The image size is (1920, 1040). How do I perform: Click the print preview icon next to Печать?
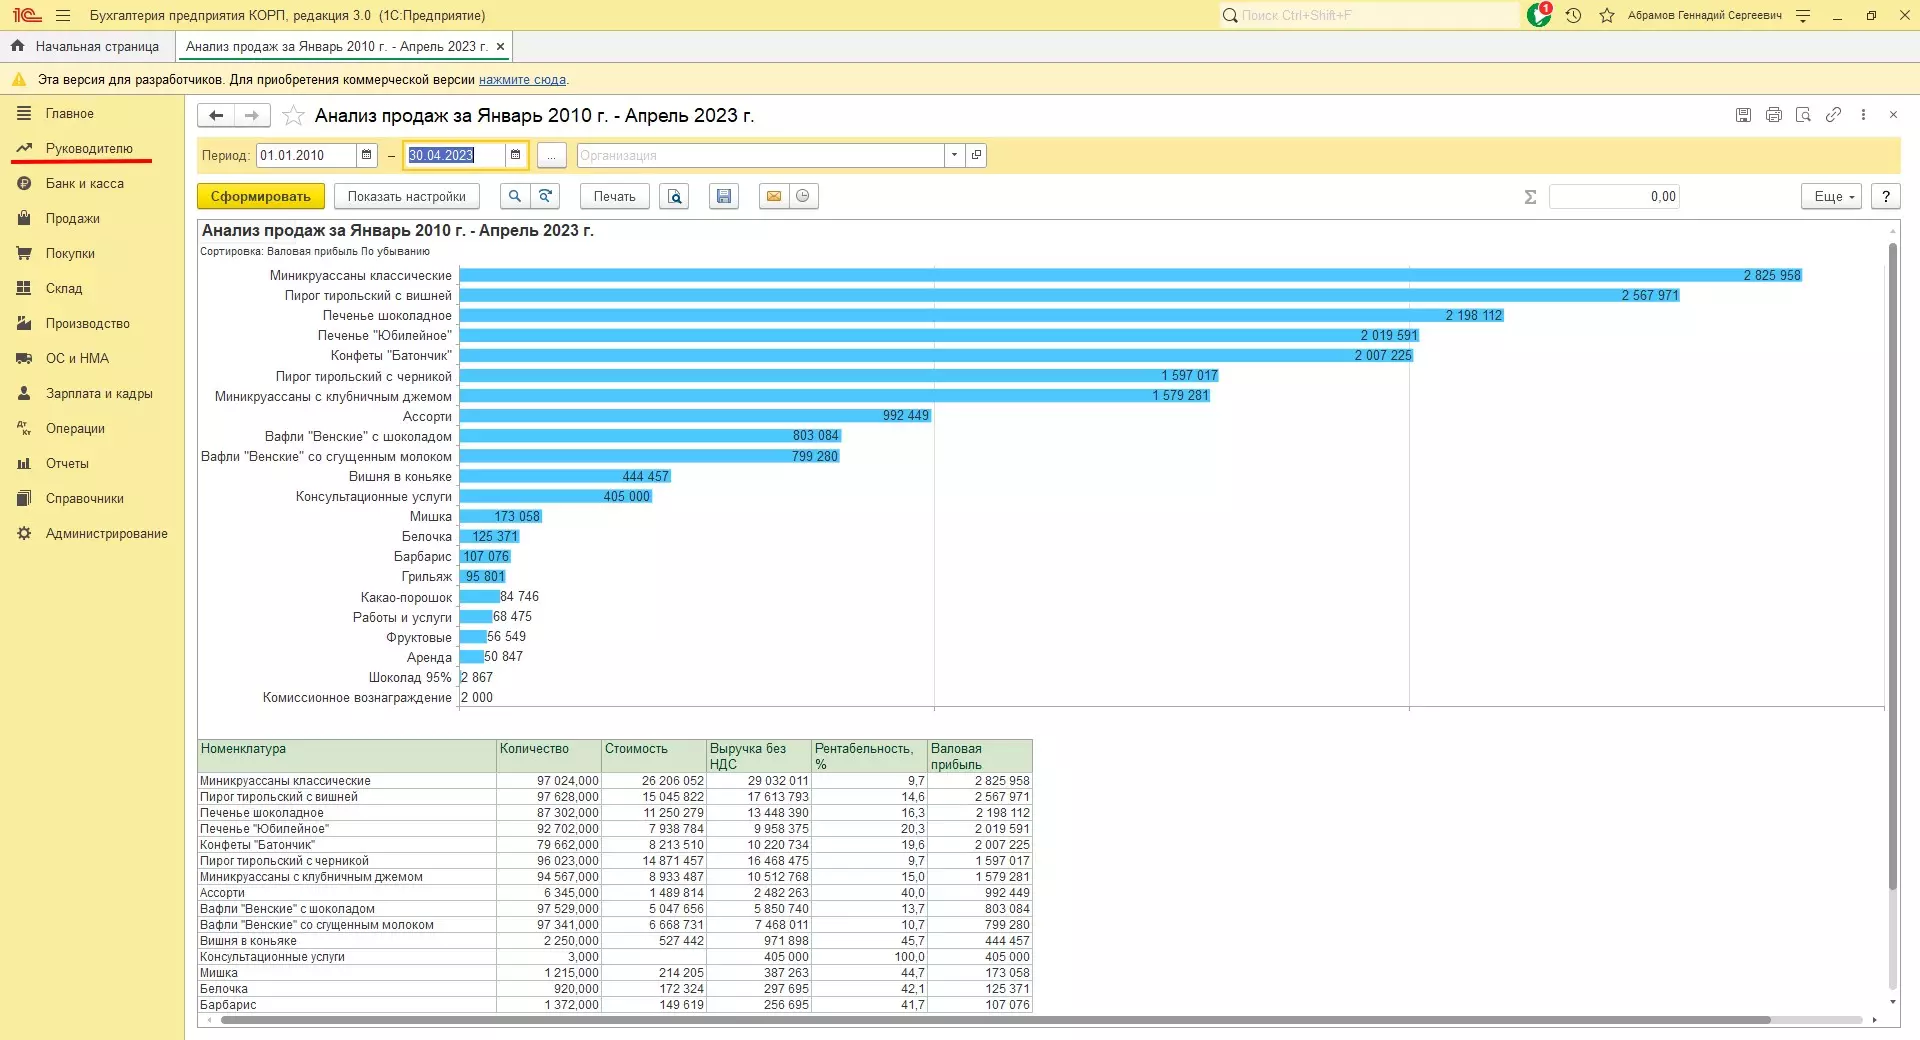pos(675,197)
